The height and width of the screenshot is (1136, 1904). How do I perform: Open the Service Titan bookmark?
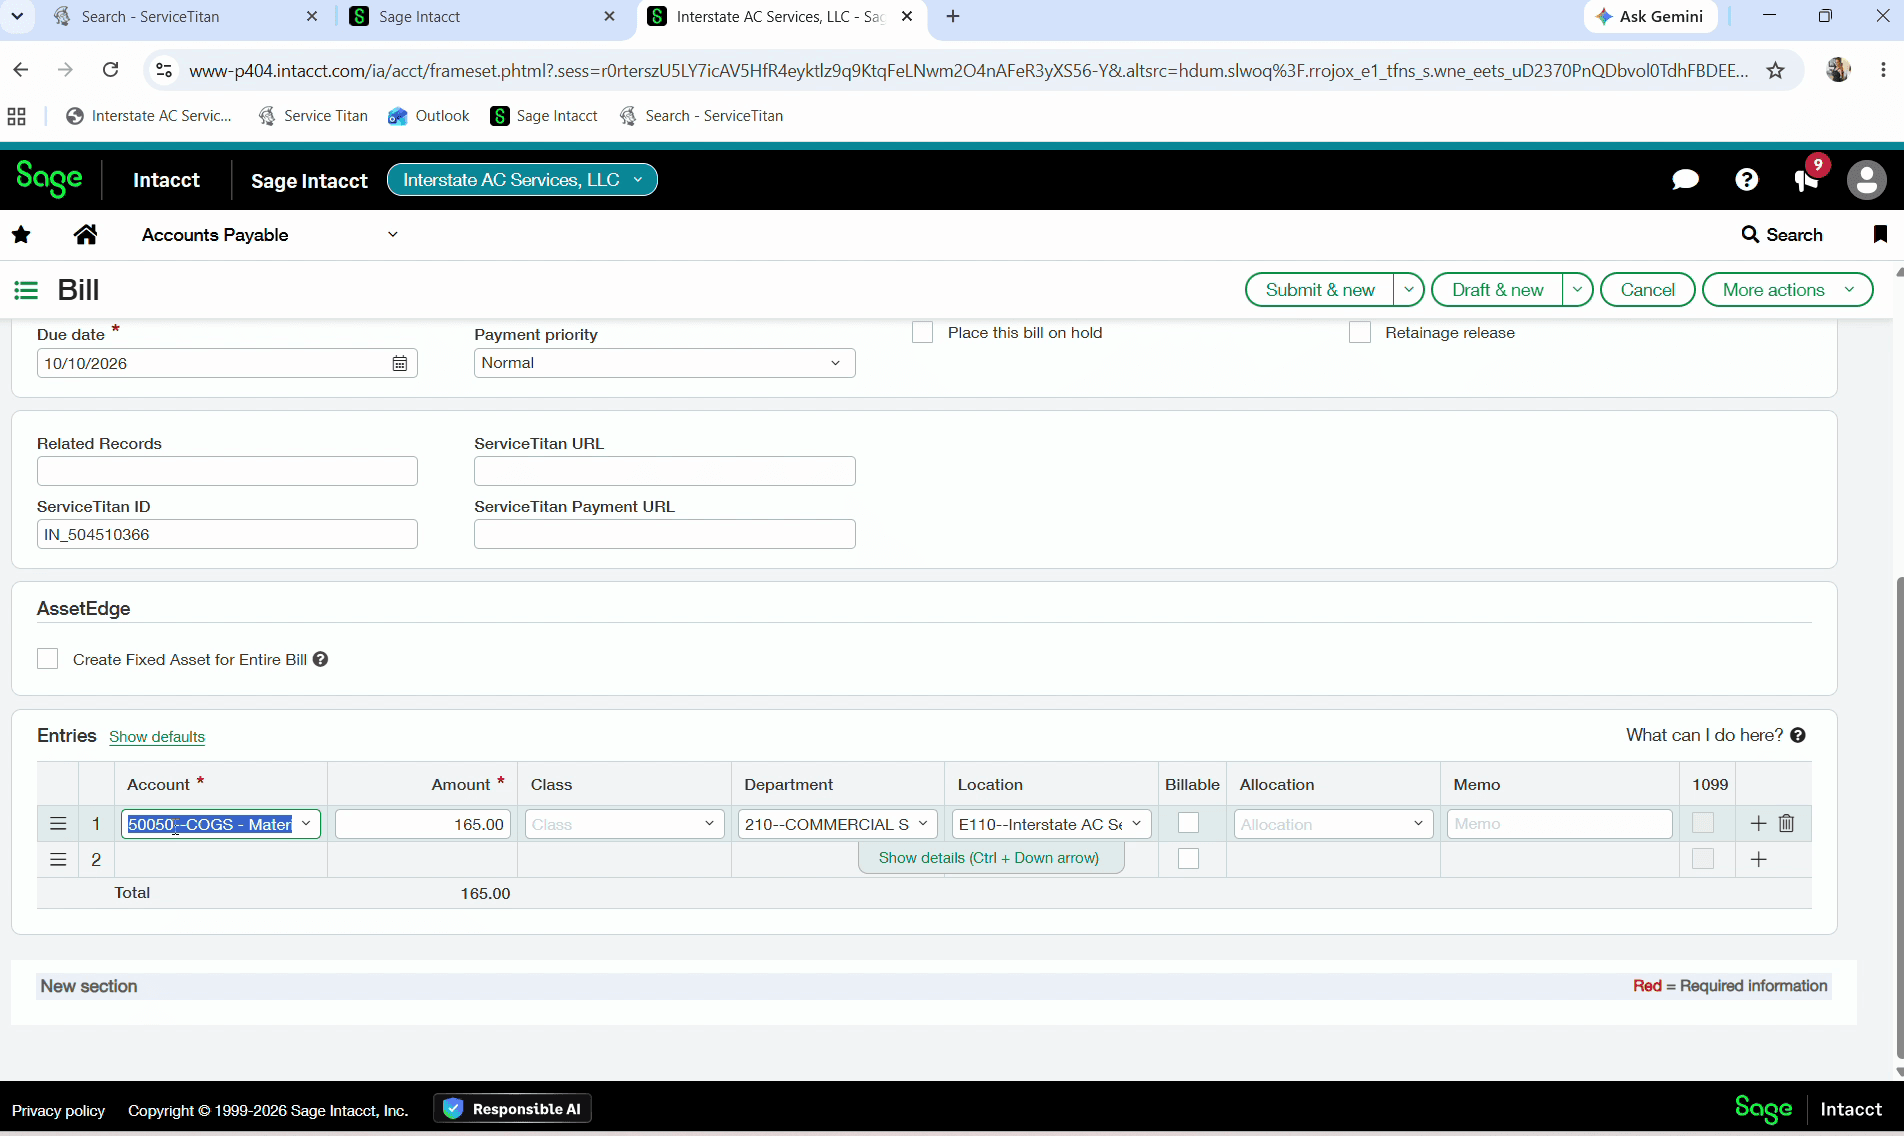[313, 116]
